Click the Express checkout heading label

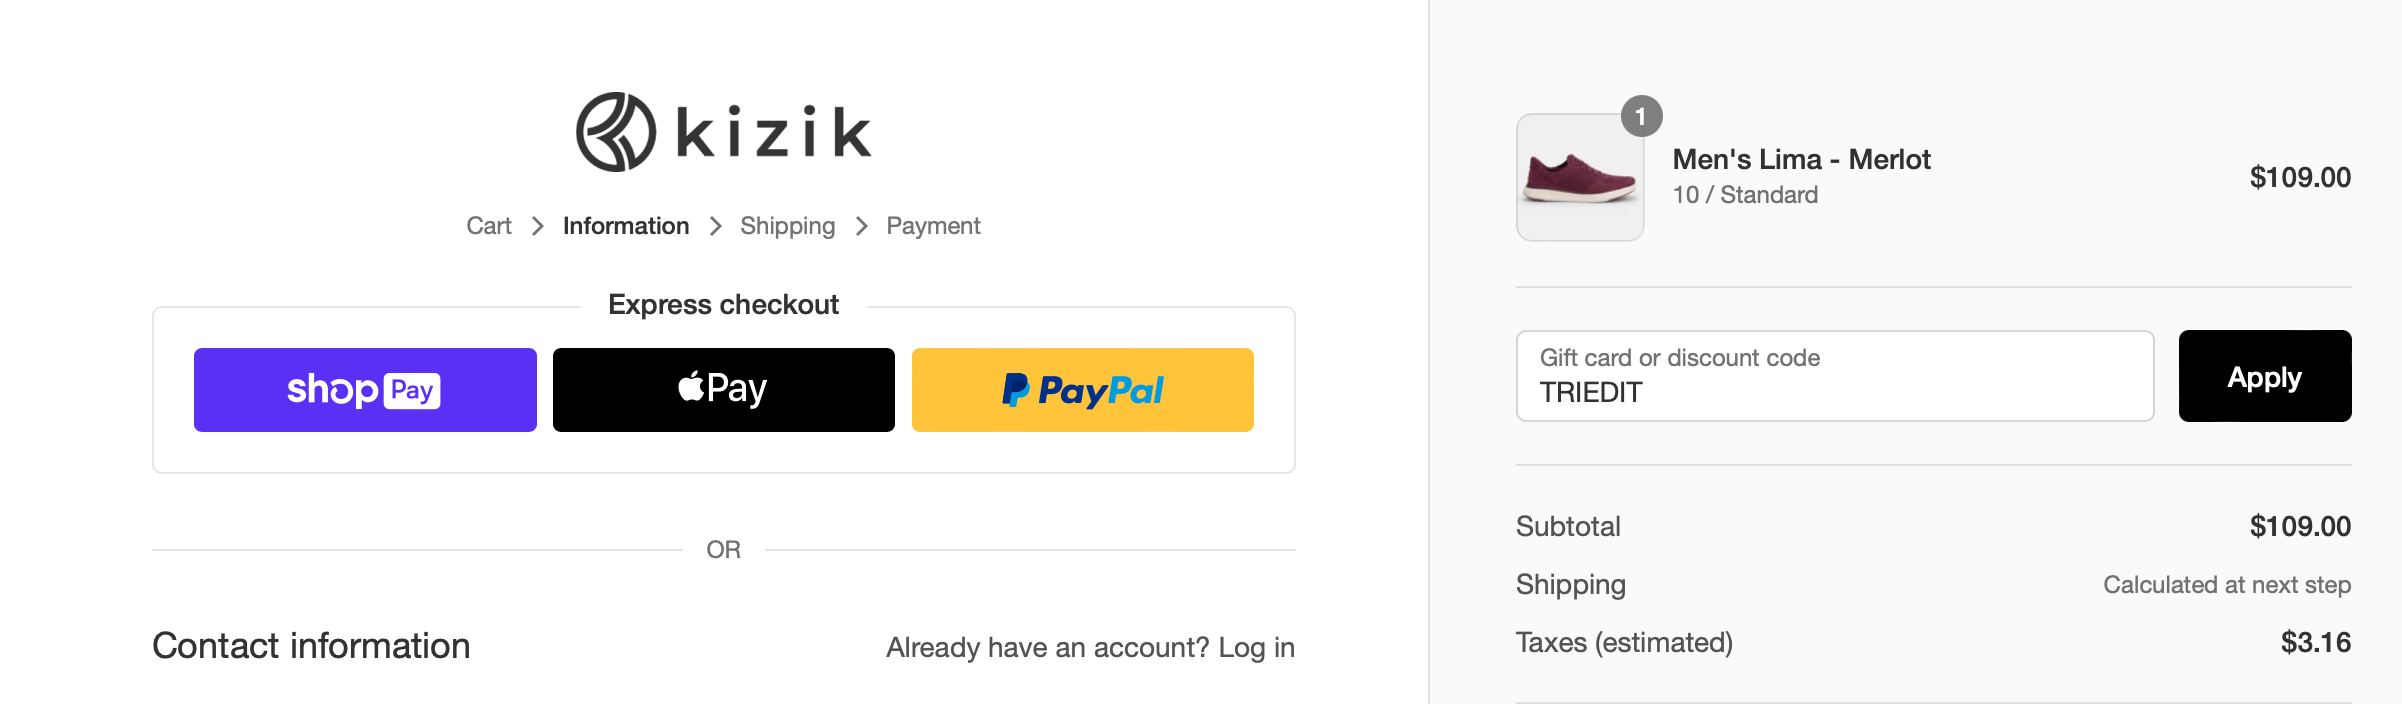(723, 305)
